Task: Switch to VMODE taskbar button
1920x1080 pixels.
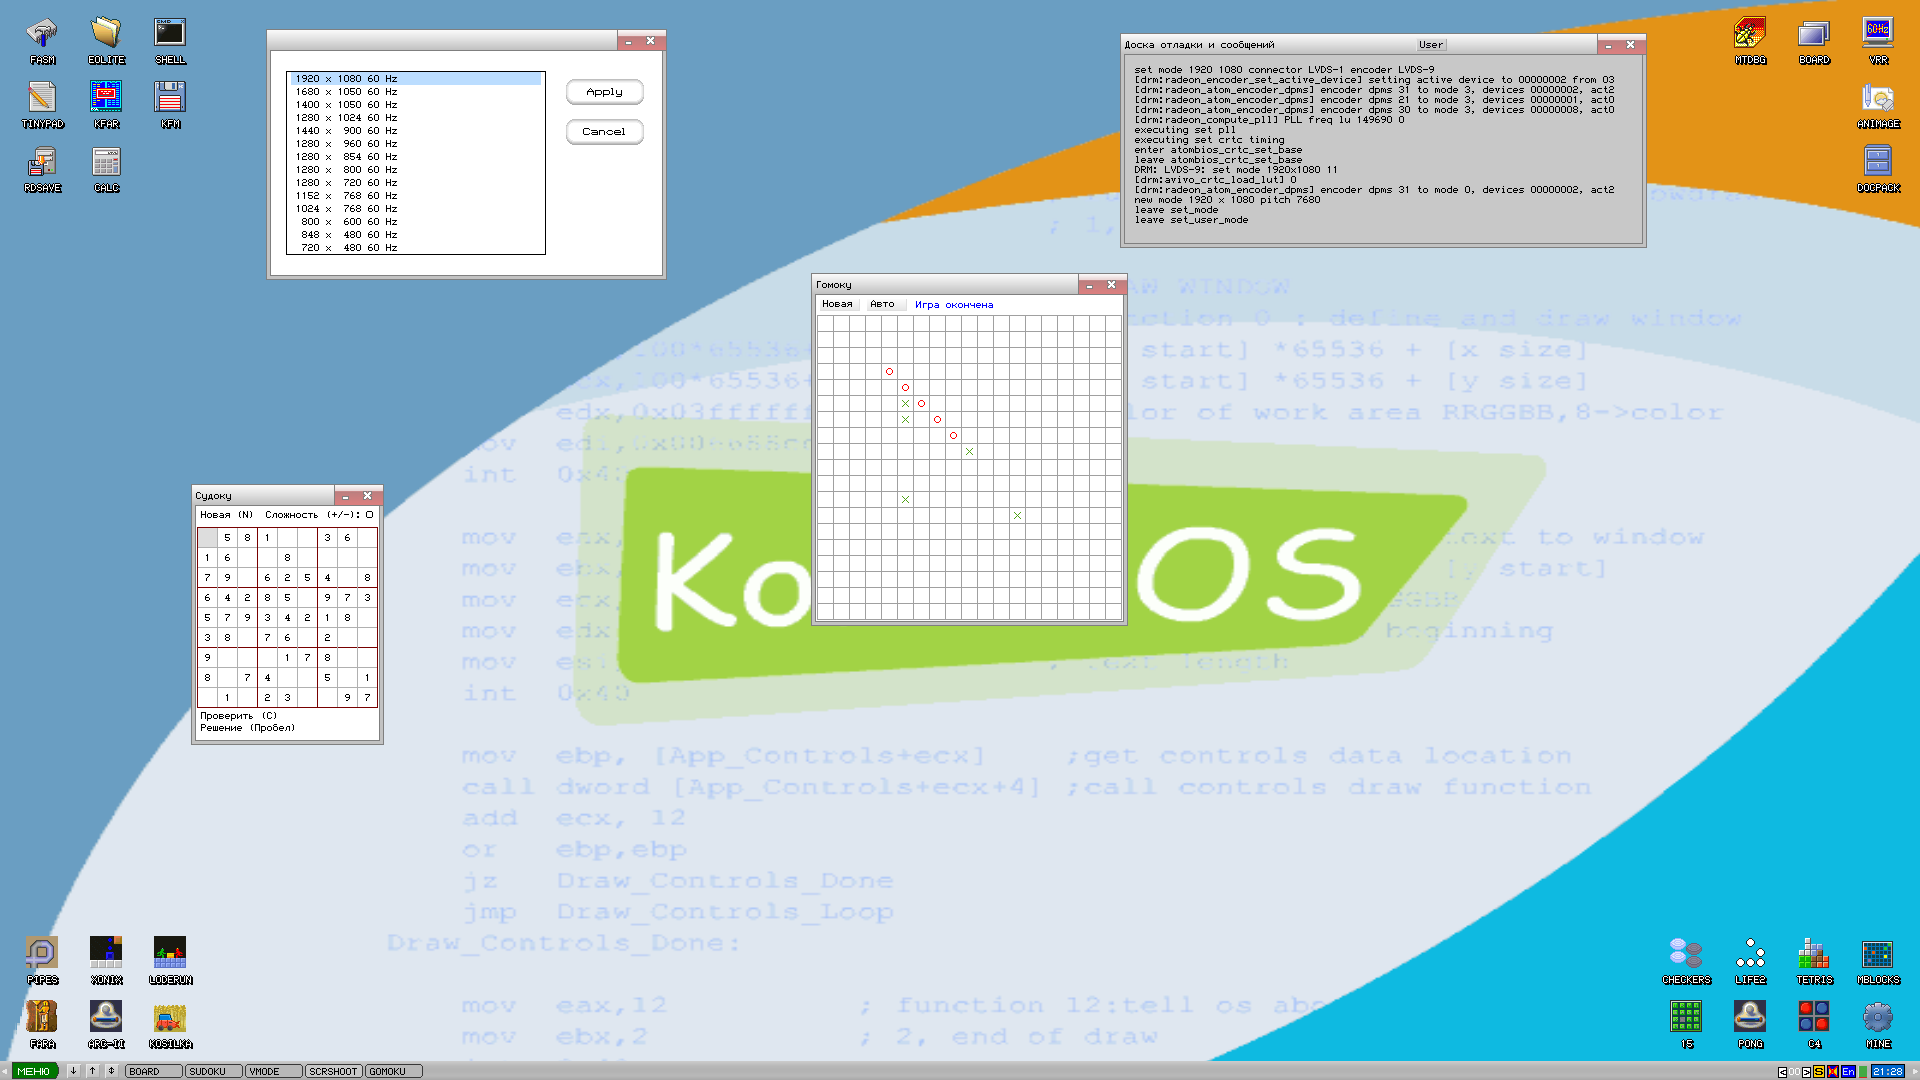Action: click(x=273, y=1071)
